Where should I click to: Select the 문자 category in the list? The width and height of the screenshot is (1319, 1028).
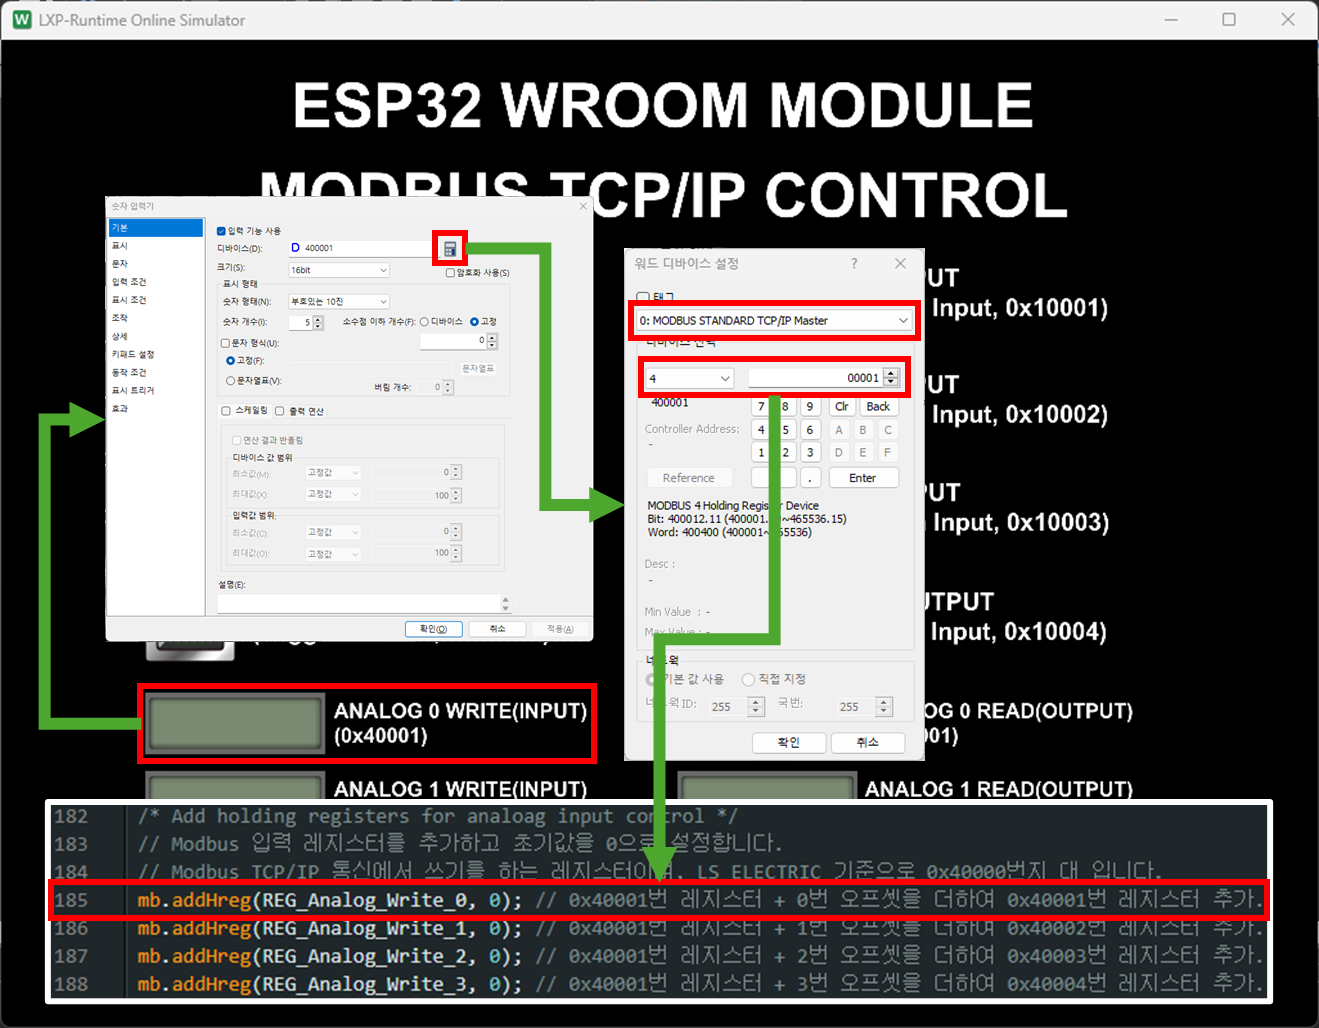click(x=120, y=264)
